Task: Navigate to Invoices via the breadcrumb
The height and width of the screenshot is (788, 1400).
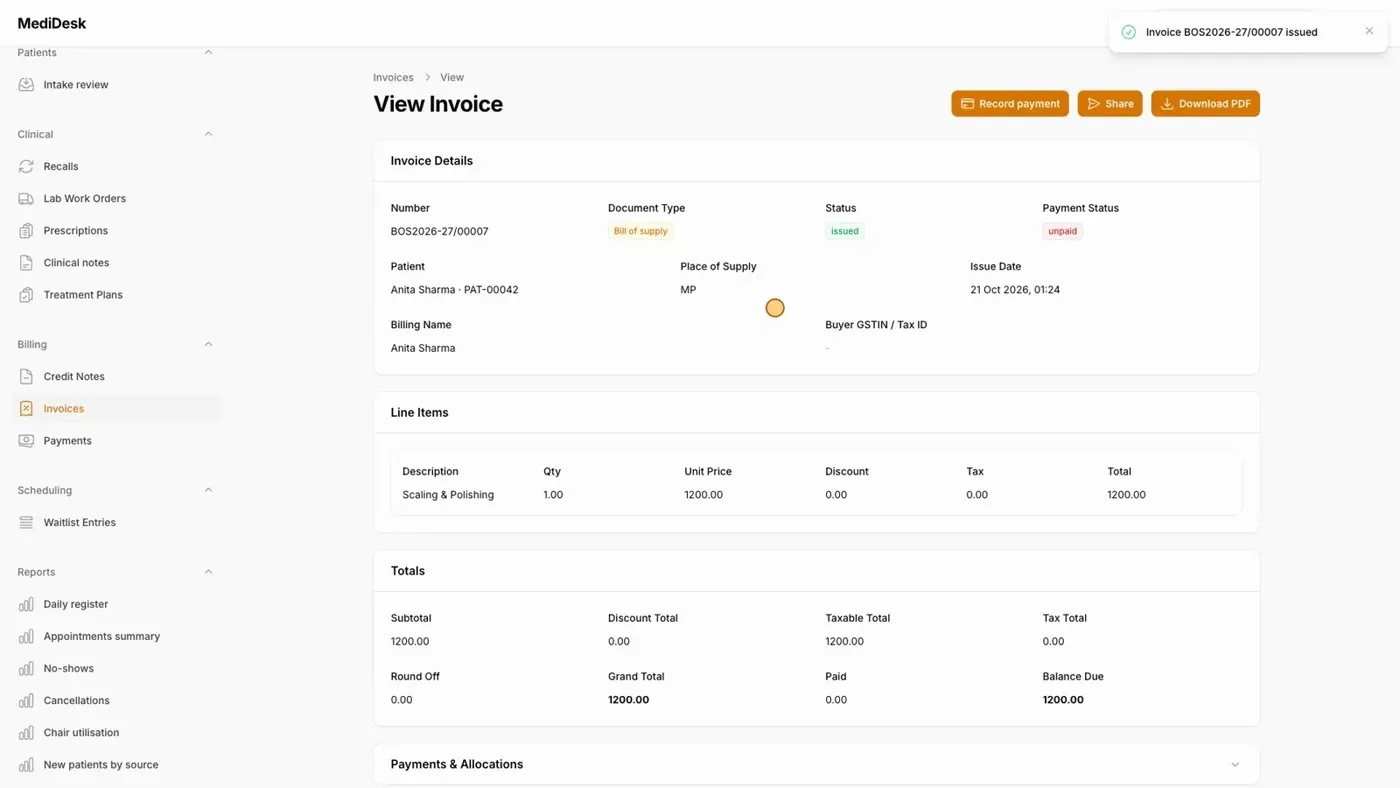Action: click(393, 77)
